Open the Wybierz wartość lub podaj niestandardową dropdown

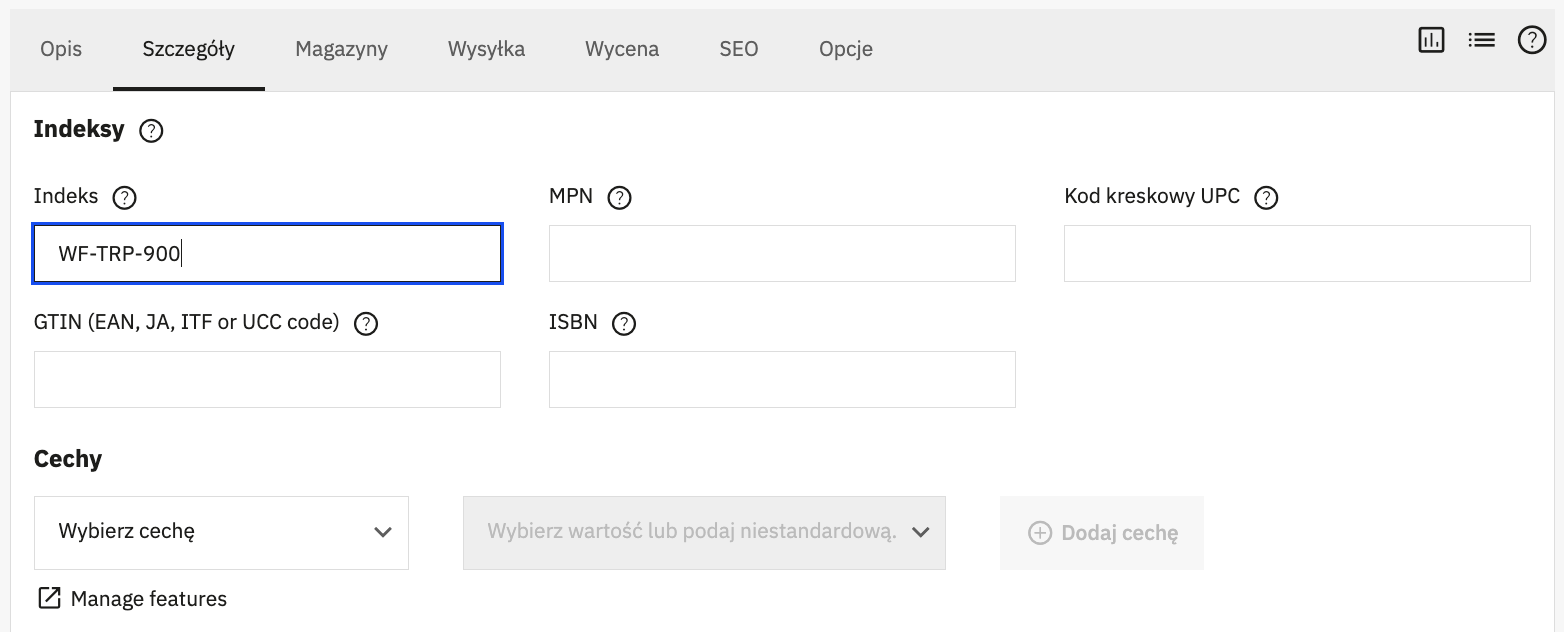704,532
